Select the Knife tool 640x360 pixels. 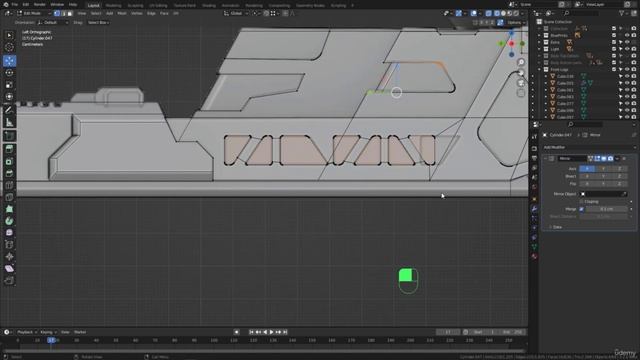(x=9, y=197)
